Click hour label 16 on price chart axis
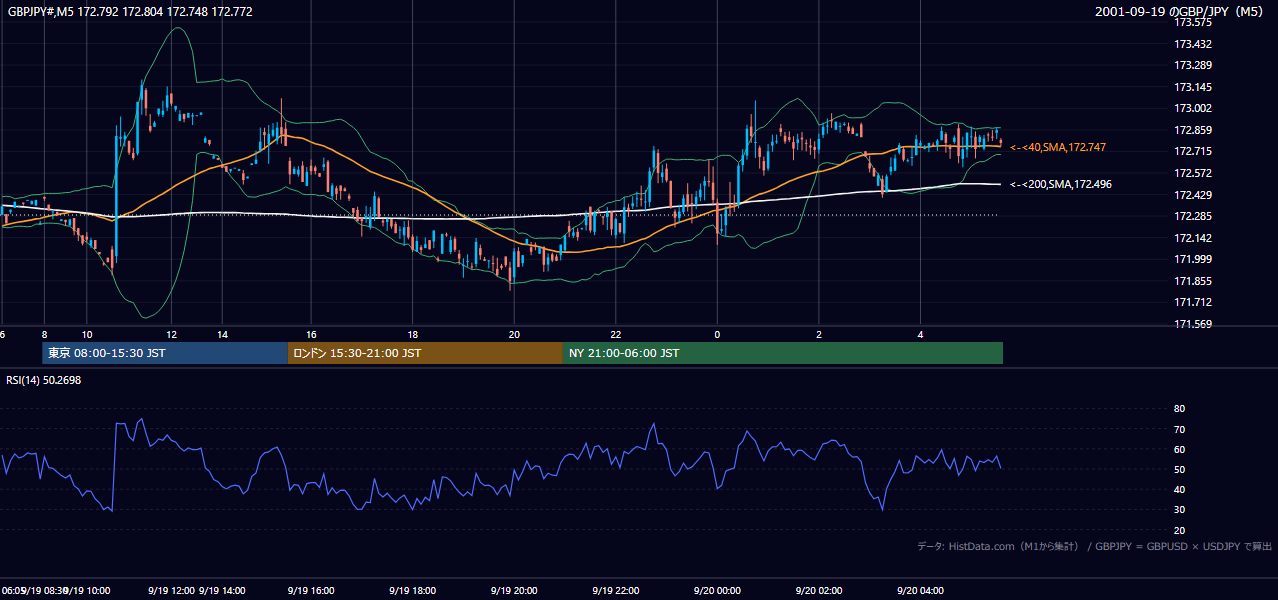Image resolution: width=1278 pixels, height=600 pixels. (311, 335)
